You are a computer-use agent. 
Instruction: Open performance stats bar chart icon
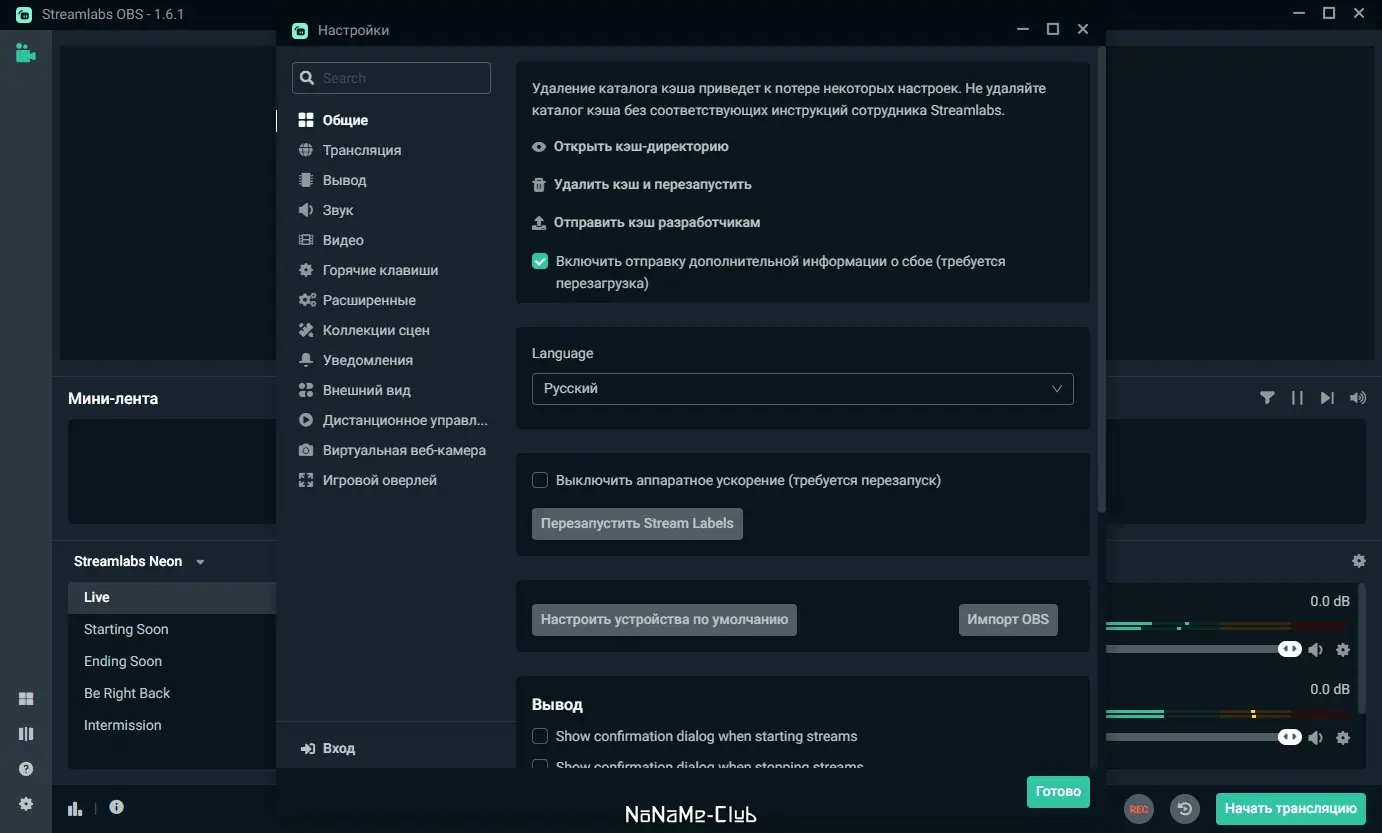[75, 808]
